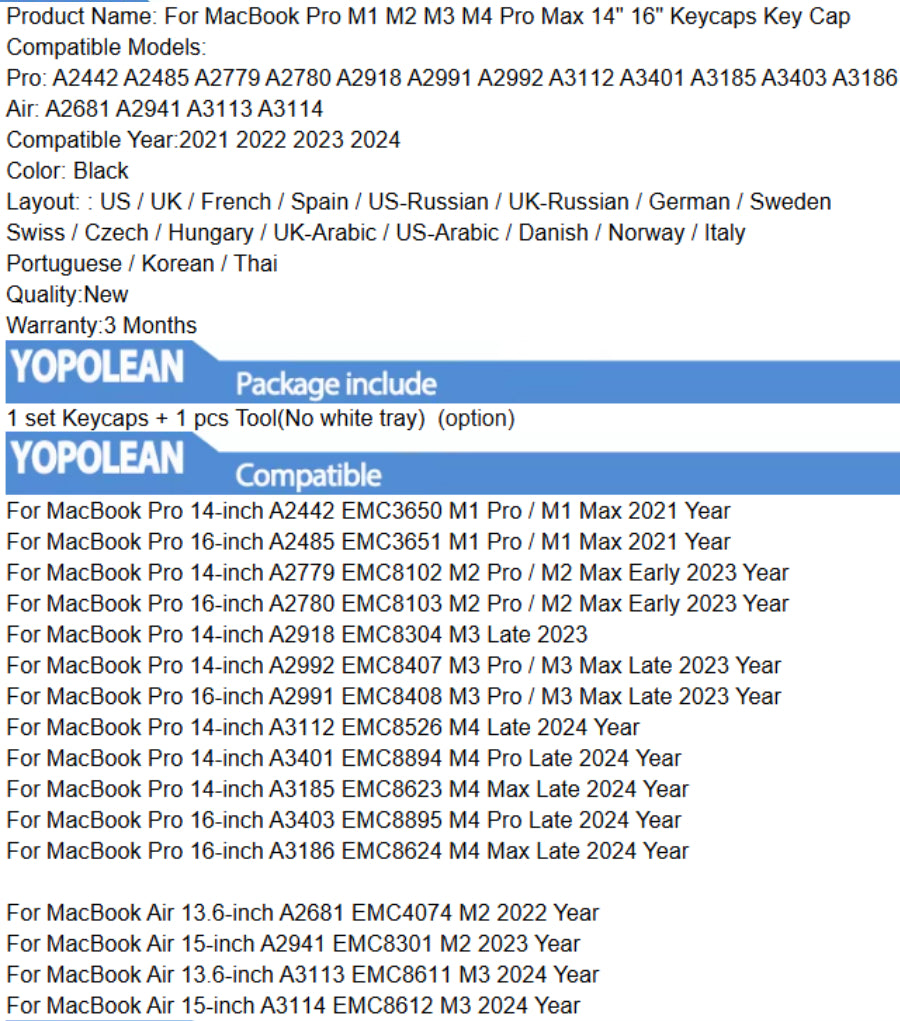Select the MacBook Pro 16-inch EMC8103 line
900x1021 pixels.
(x=397, y=604)
